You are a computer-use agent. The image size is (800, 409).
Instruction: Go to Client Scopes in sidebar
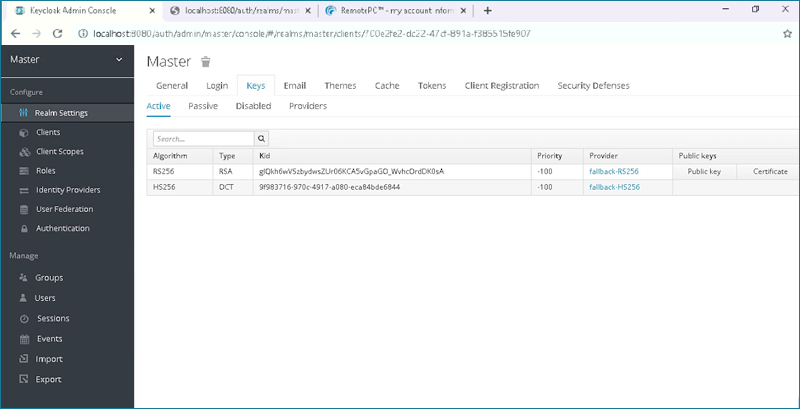tap(59, 151)
